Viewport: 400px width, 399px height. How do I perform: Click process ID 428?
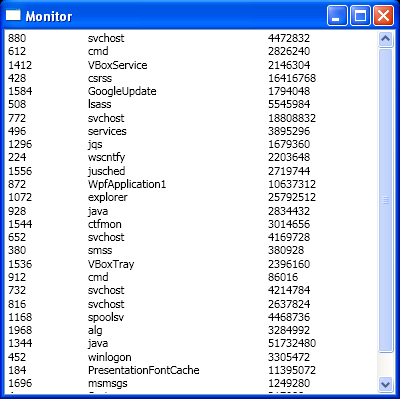(17, 78)
